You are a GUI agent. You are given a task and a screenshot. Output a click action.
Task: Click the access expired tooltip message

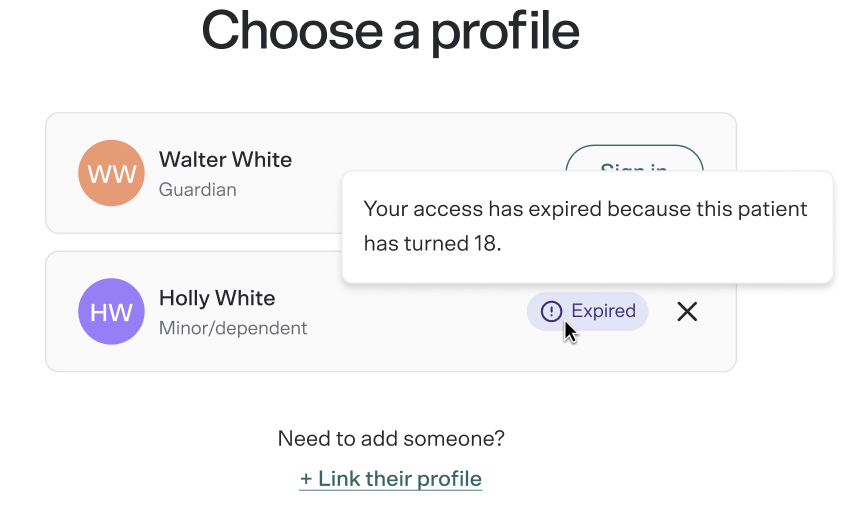click(587, 227)
